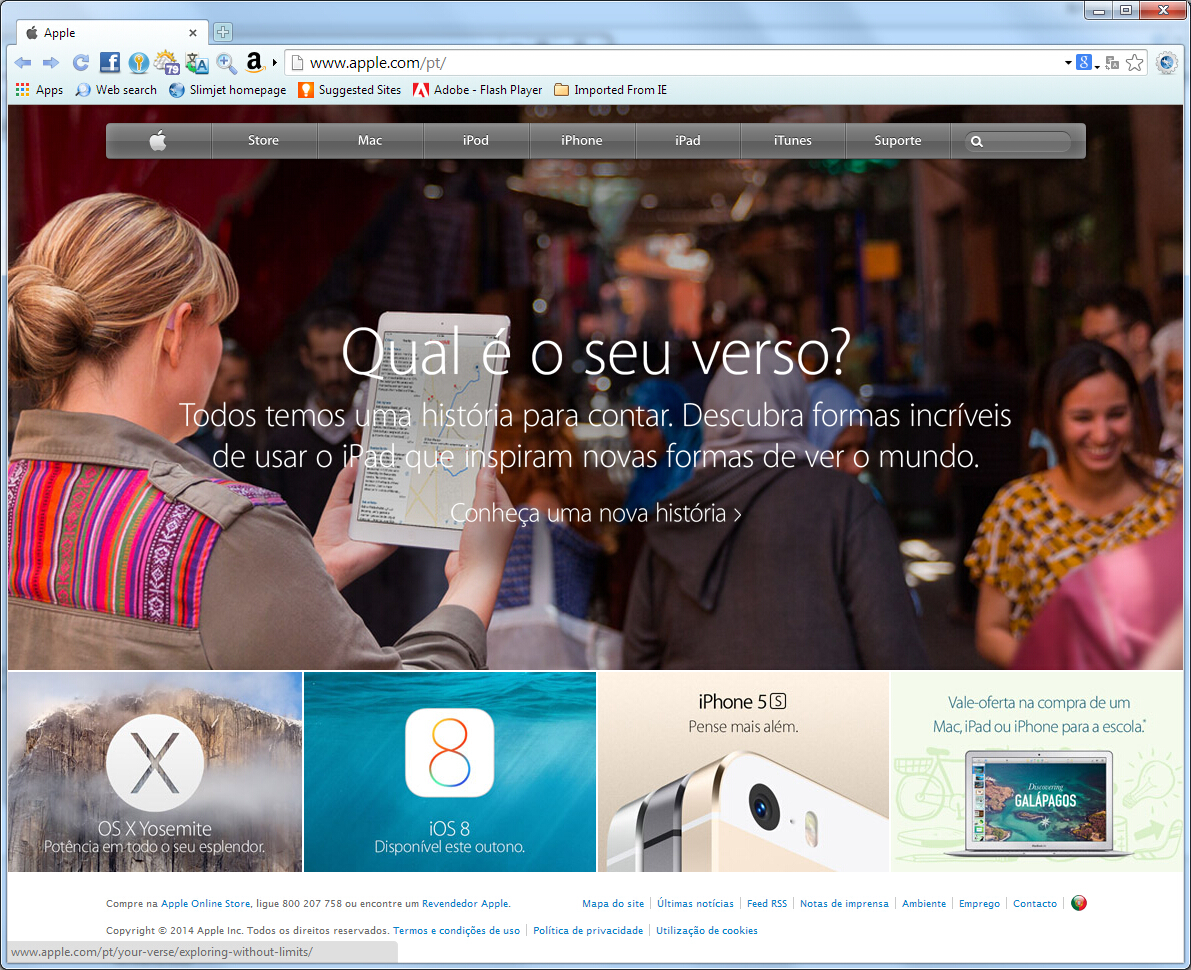
Task: Maximize the browser window
Action: tap(1126, 11)
